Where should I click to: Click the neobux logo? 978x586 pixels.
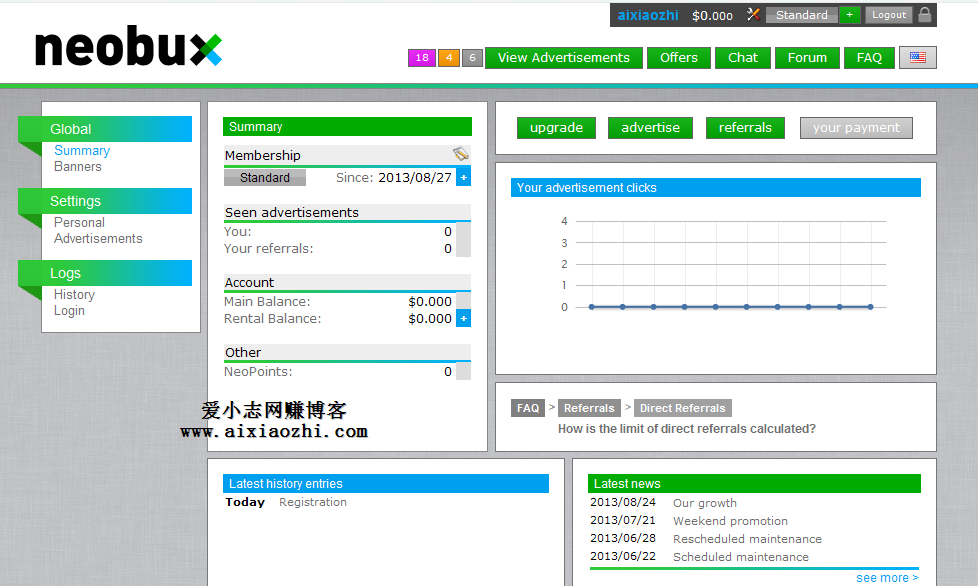pyautogui.click(x=128, y=47)
